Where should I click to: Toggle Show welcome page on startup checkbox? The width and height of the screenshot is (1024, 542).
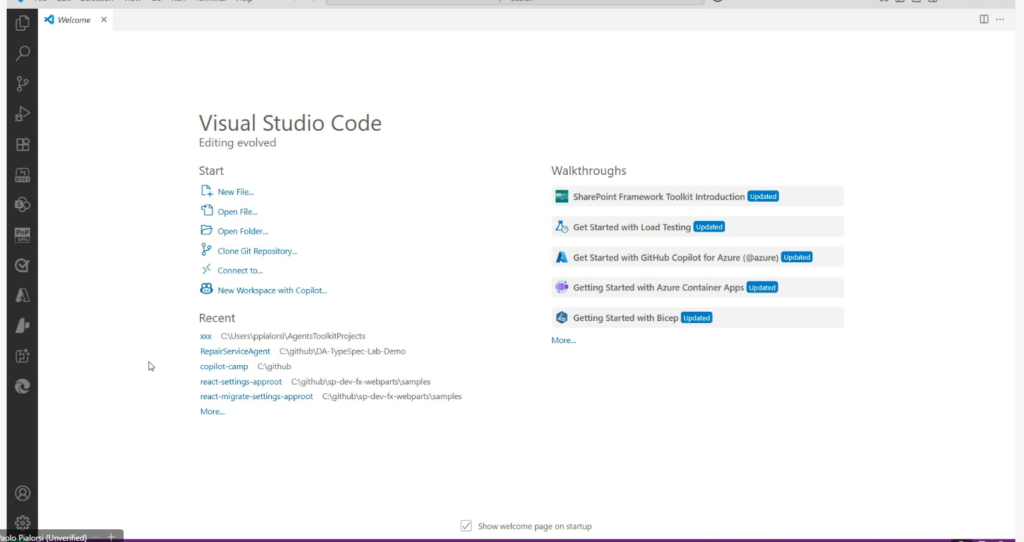pyautogui.click(x=466, y=526)
